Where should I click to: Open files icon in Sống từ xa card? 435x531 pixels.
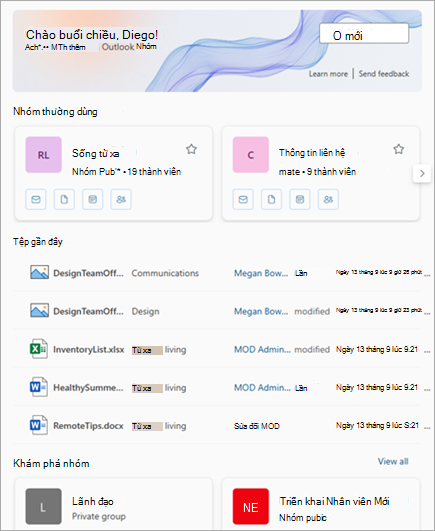tap(64, 199)
